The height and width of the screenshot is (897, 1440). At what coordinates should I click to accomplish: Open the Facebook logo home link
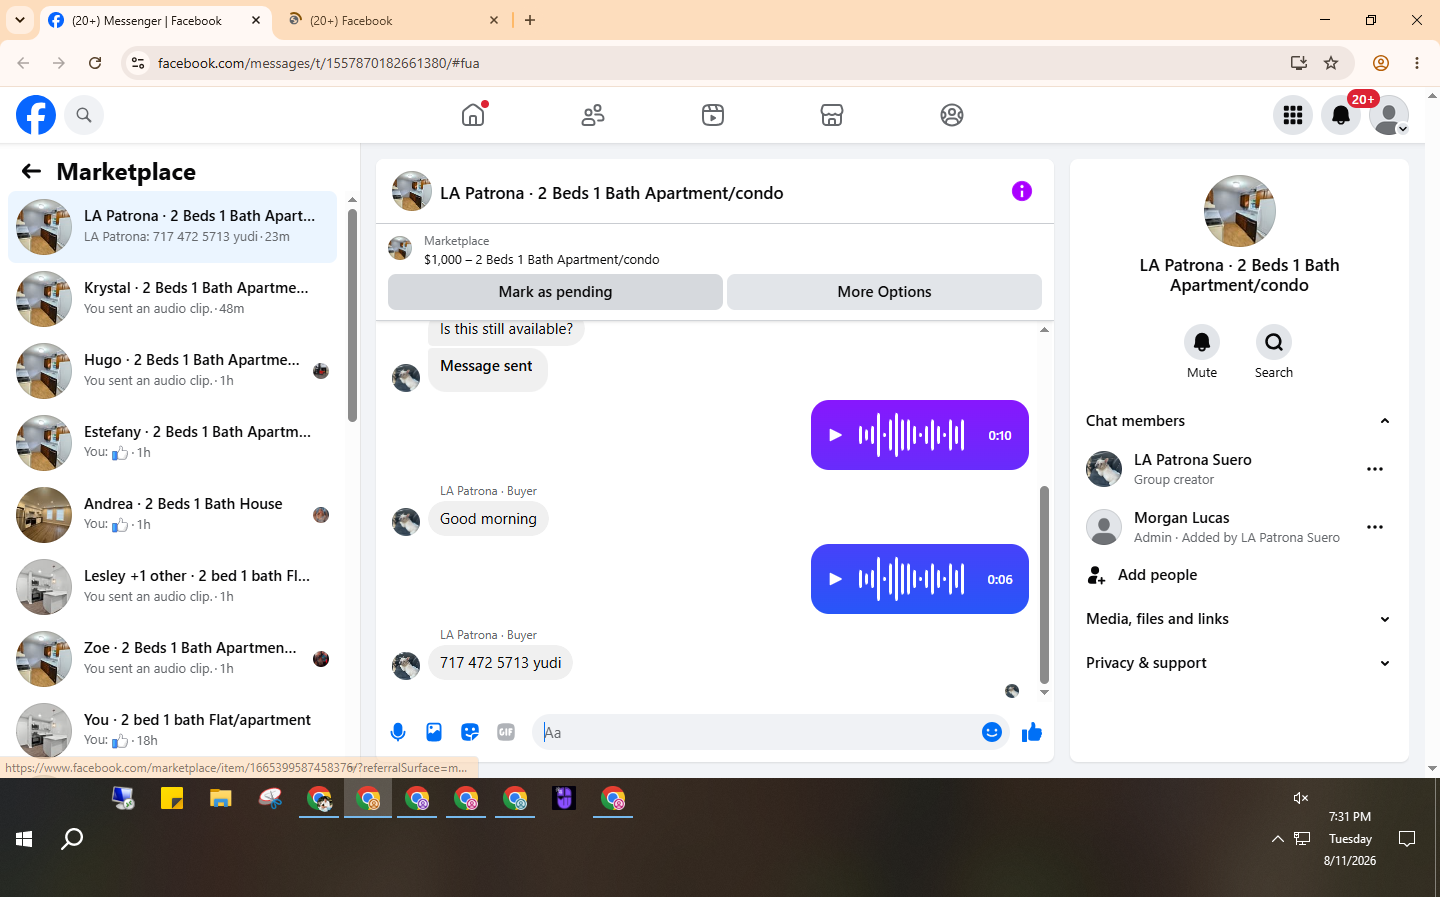tap(36, 115)
